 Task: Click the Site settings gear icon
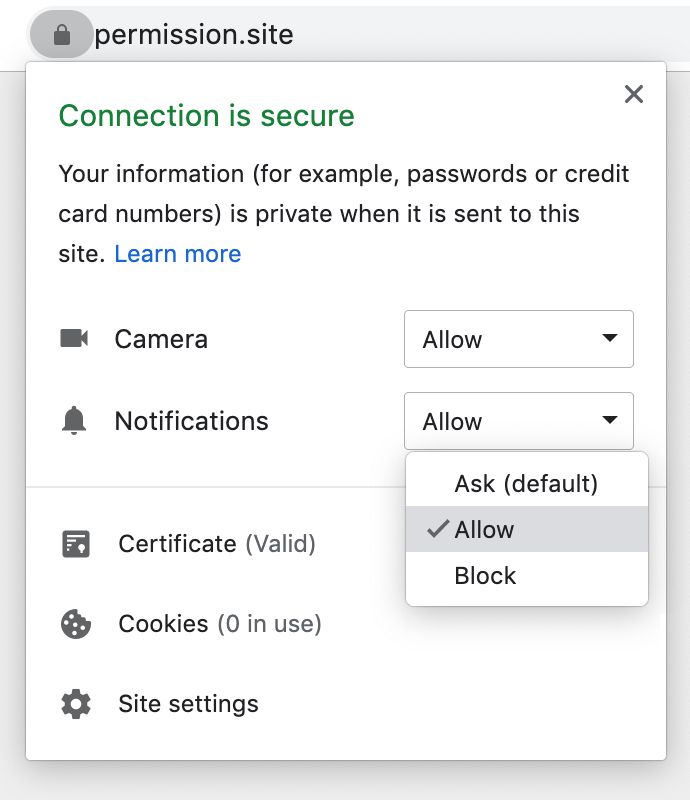pyautogui.click(x=76, y=704)
